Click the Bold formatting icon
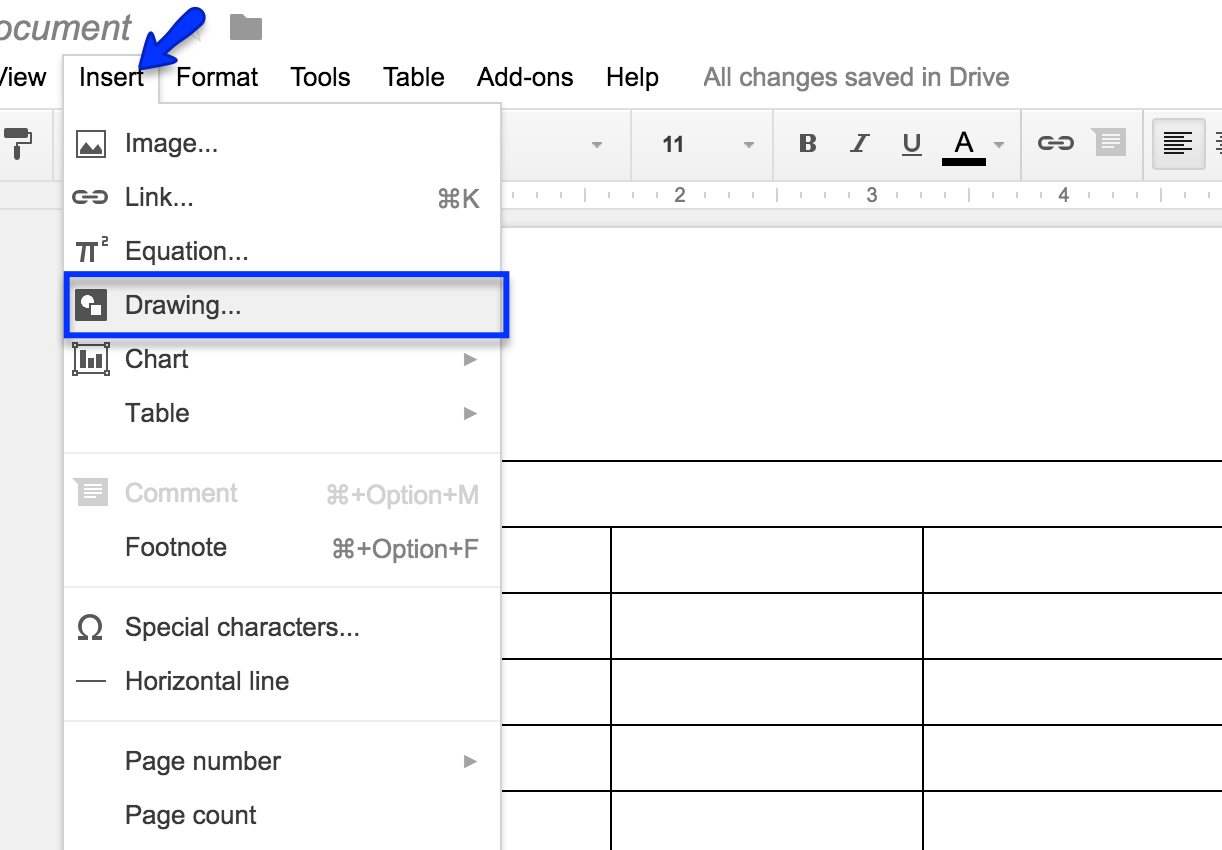 tap(808, 144)
